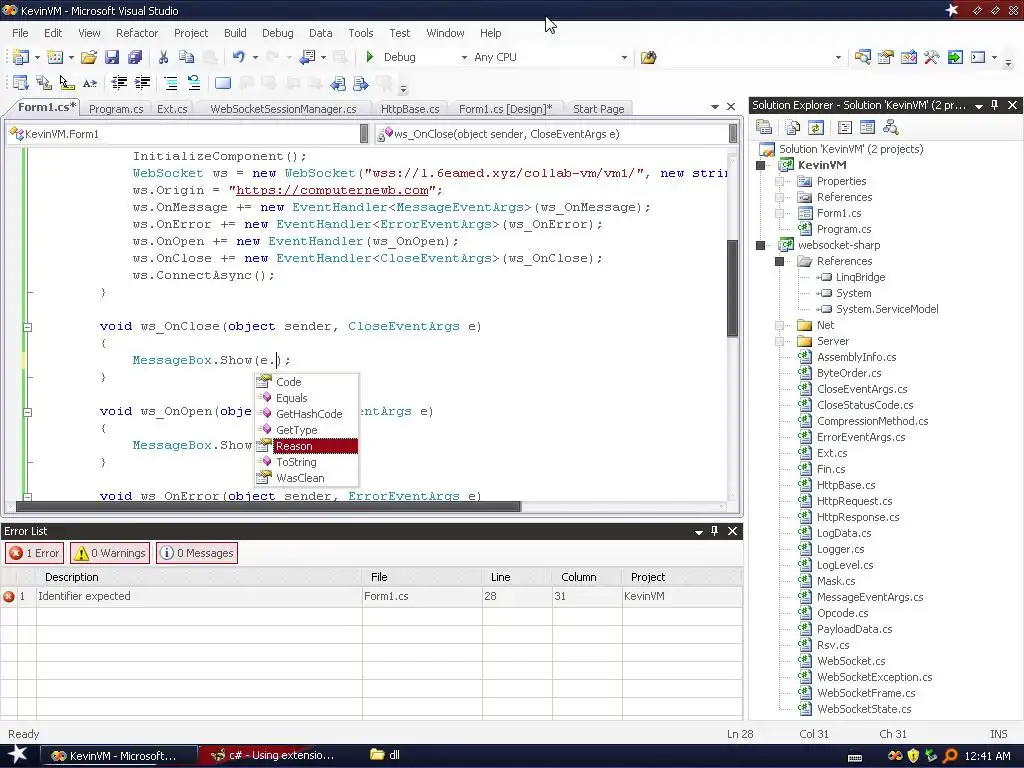Decrease line indent from text editor toolbar
The height and width of the screenshot is (768, 1024).
119,83
